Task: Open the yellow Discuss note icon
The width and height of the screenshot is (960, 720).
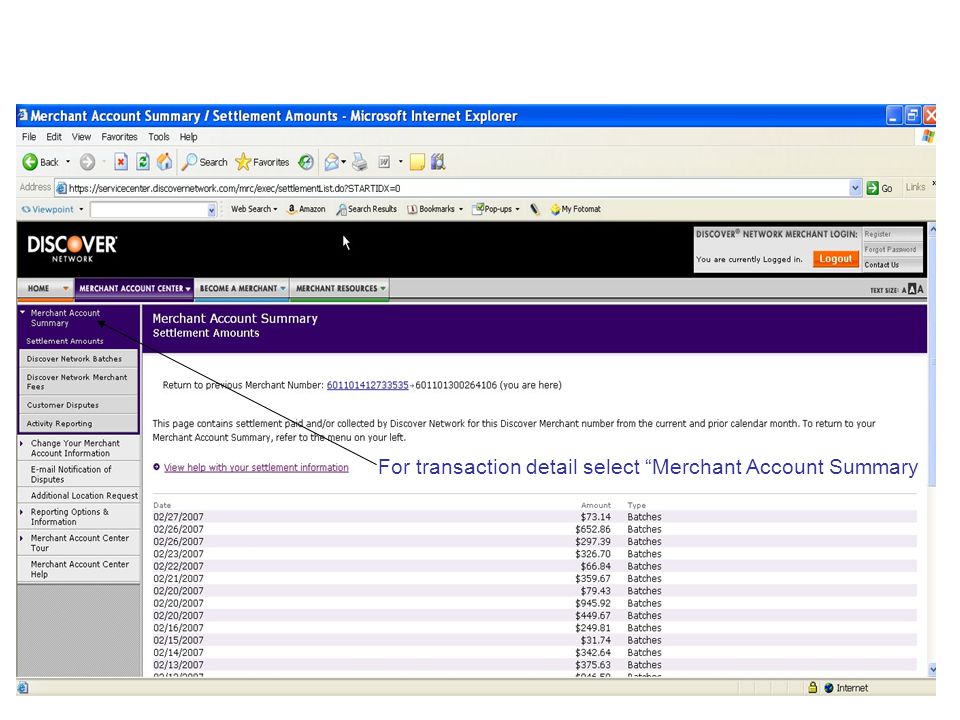Action: coord(417,162)
